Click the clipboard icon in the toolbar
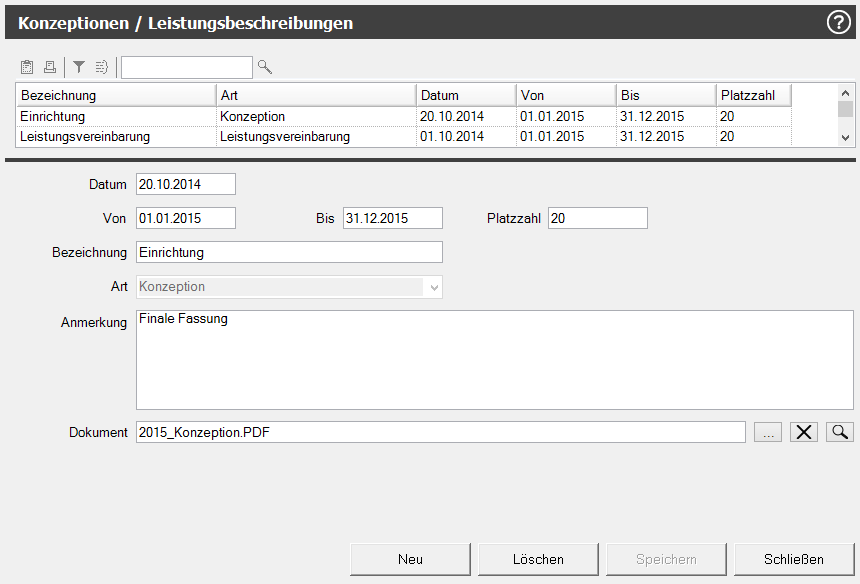This screenshot has height=584, width=860. 27,67
